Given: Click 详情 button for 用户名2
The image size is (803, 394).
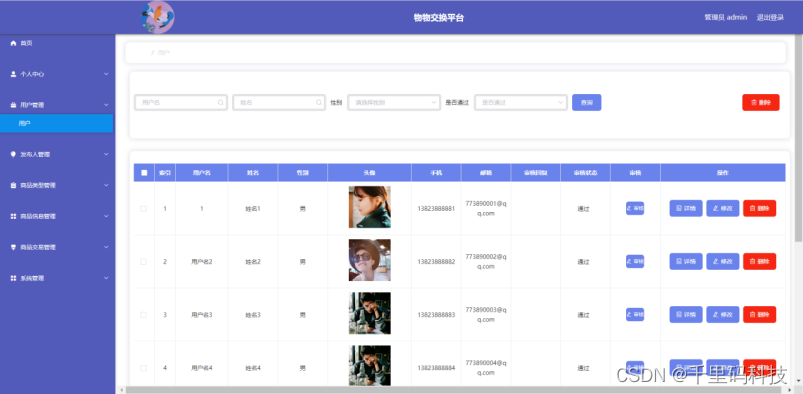Looking at the screenshot, I should pos(686,261).
